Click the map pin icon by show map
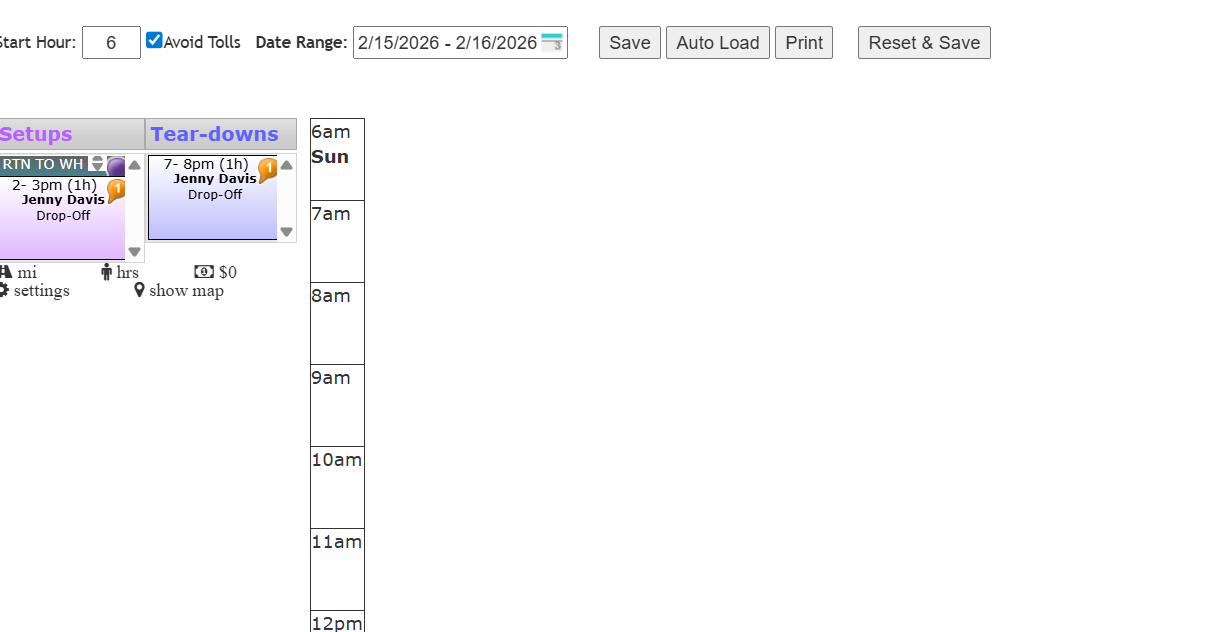This screenshot has height=632, width=1213. pos(139,291)
